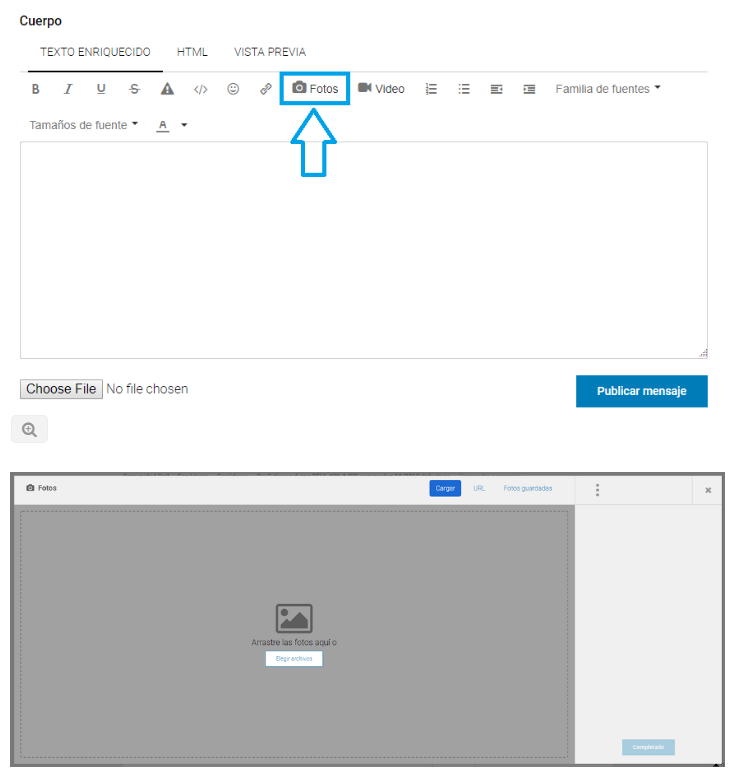Switch to the HTML tab
Screen dimensions: 735x778
tap(192, 52)
